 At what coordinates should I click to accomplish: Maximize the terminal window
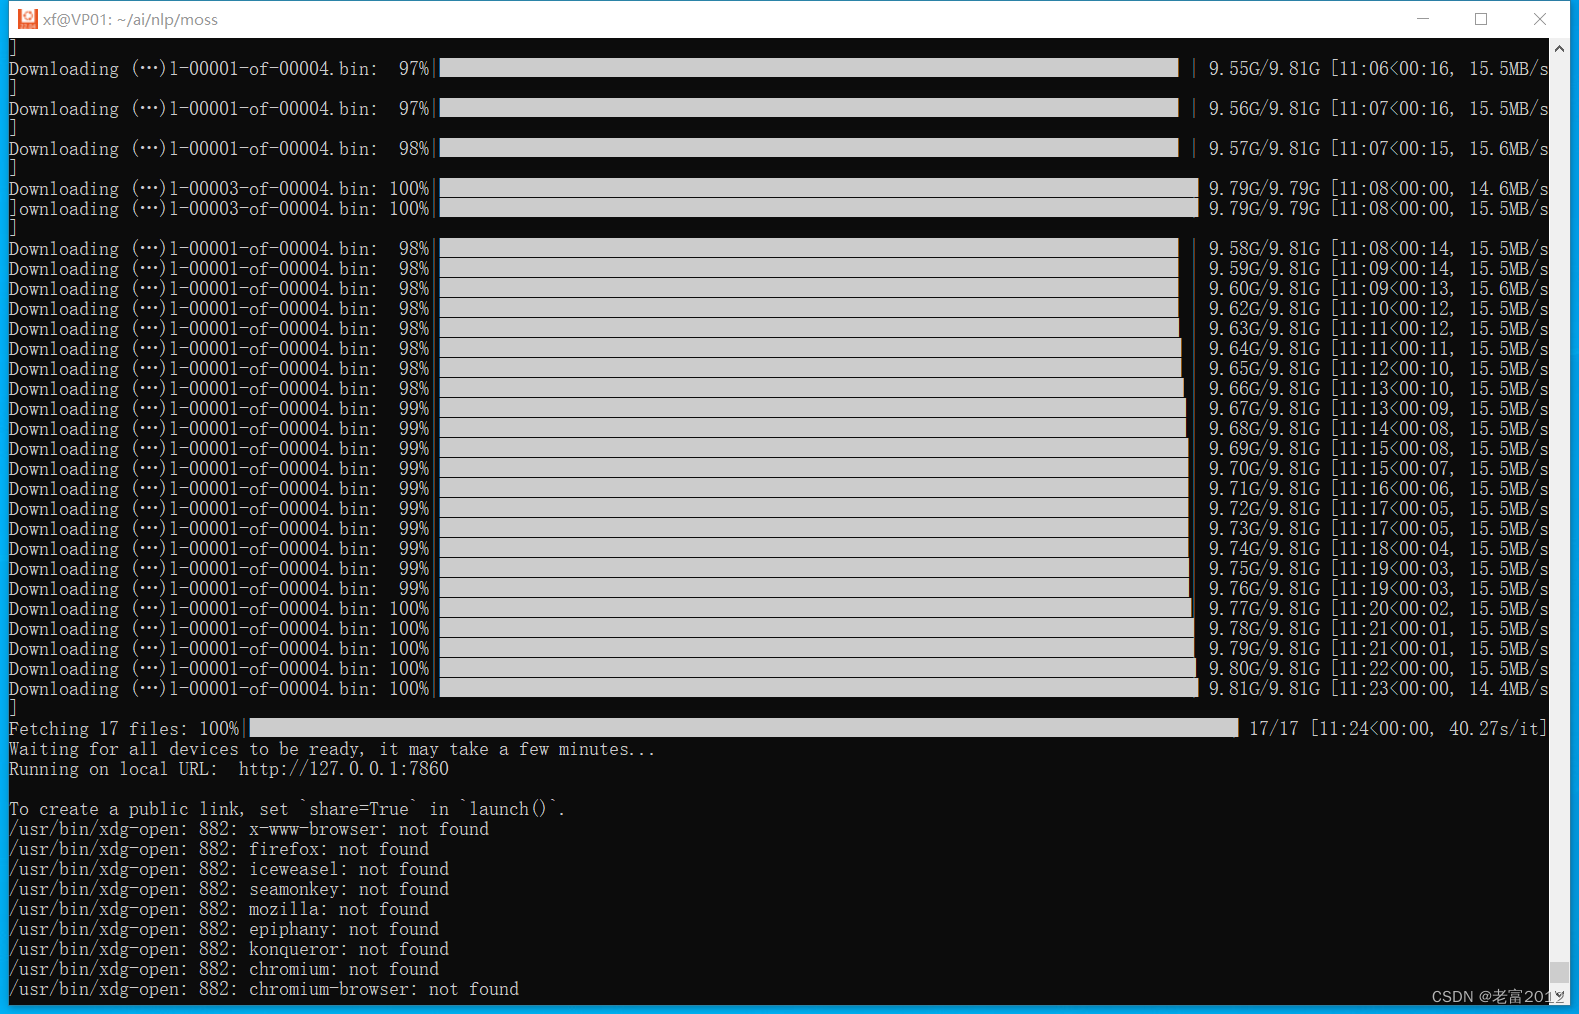pyautogui.click(x=1481, y=19)
